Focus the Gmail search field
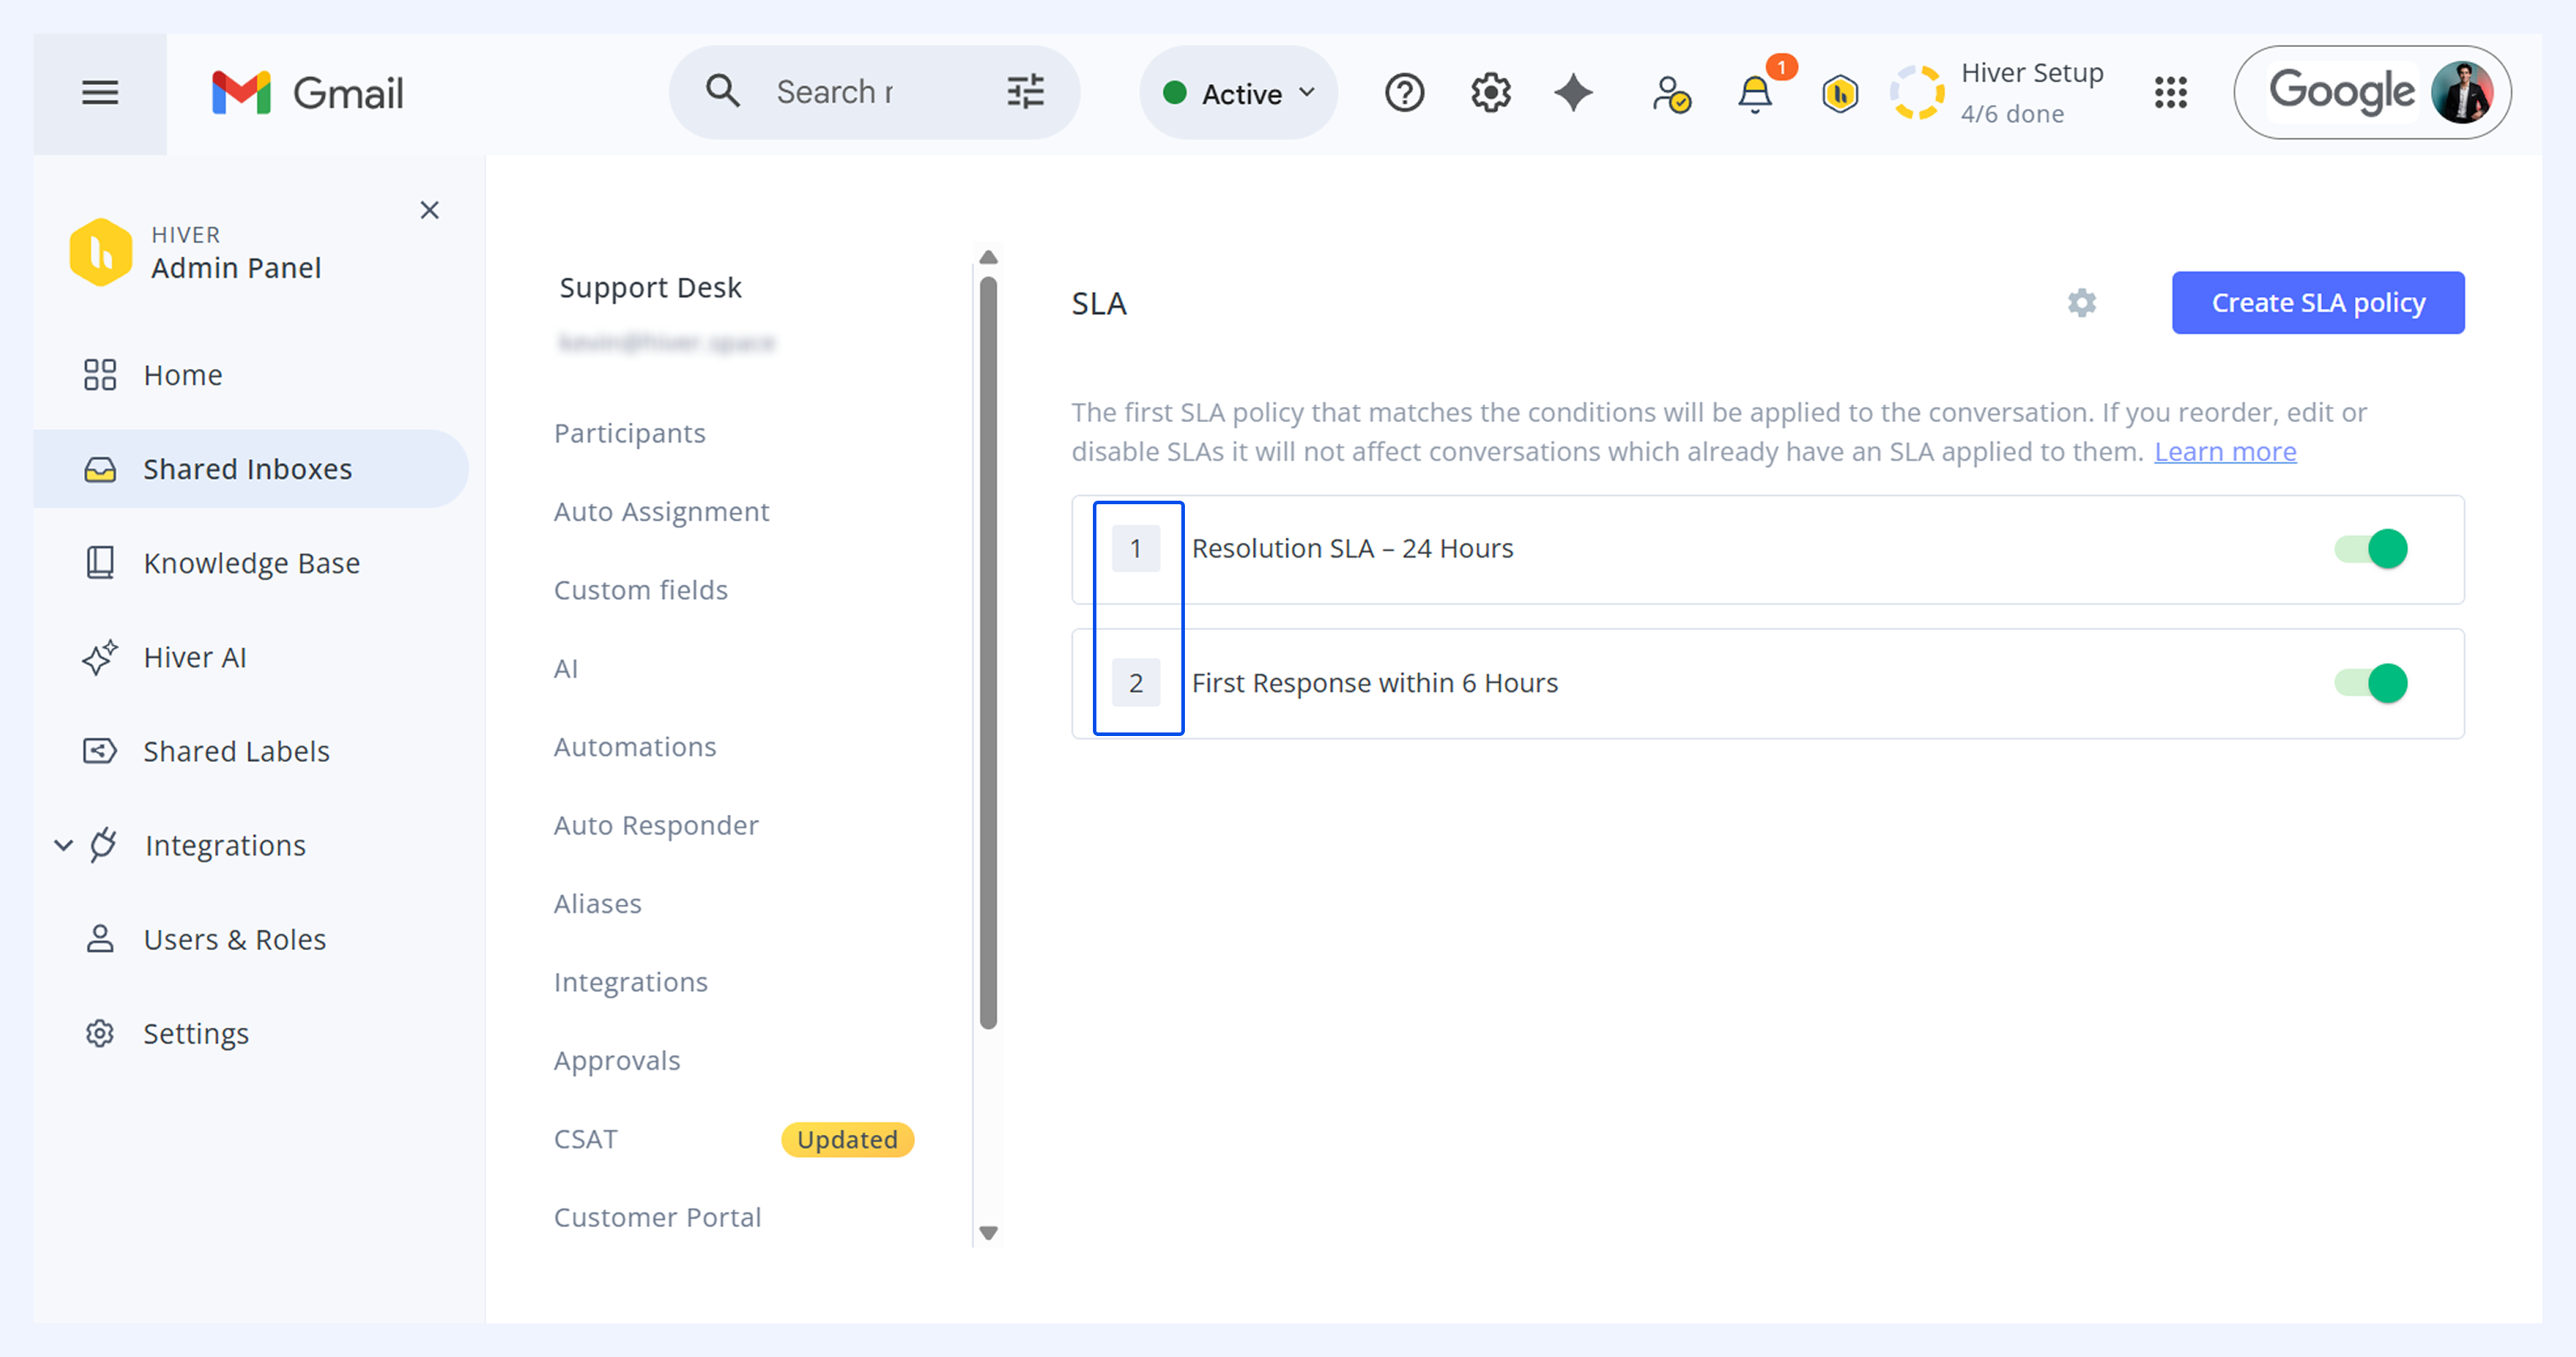Screen dimensions: 2576x1357 tap(875, 92)
